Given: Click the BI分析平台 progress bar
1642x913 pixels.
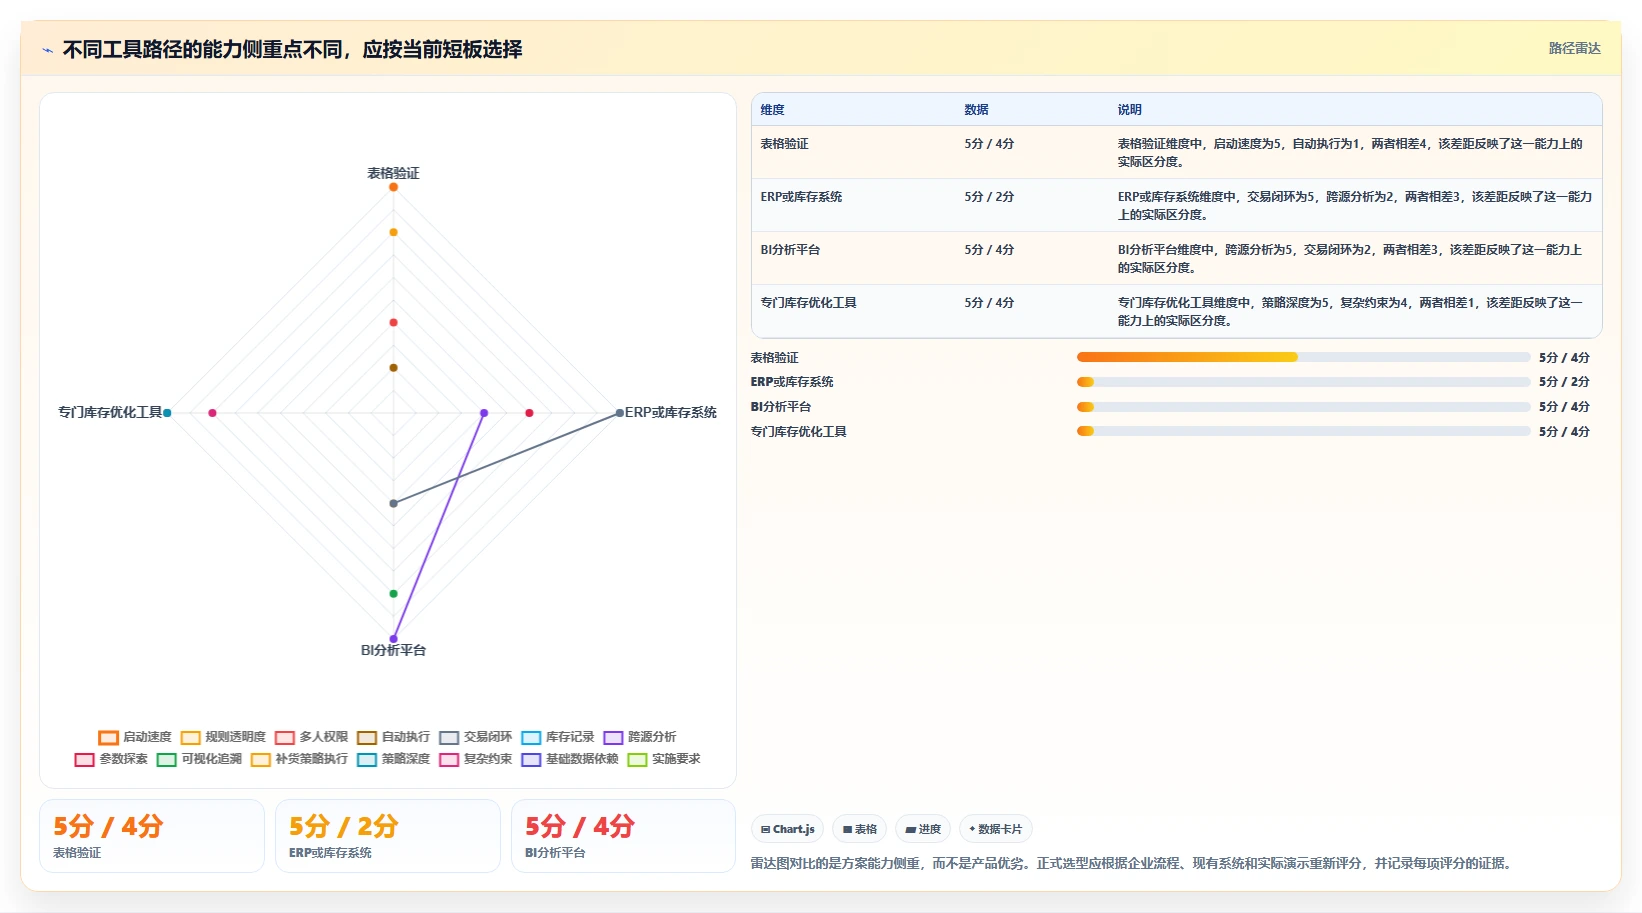Looking at the screenshot, I should click(x=1303, y=407).
